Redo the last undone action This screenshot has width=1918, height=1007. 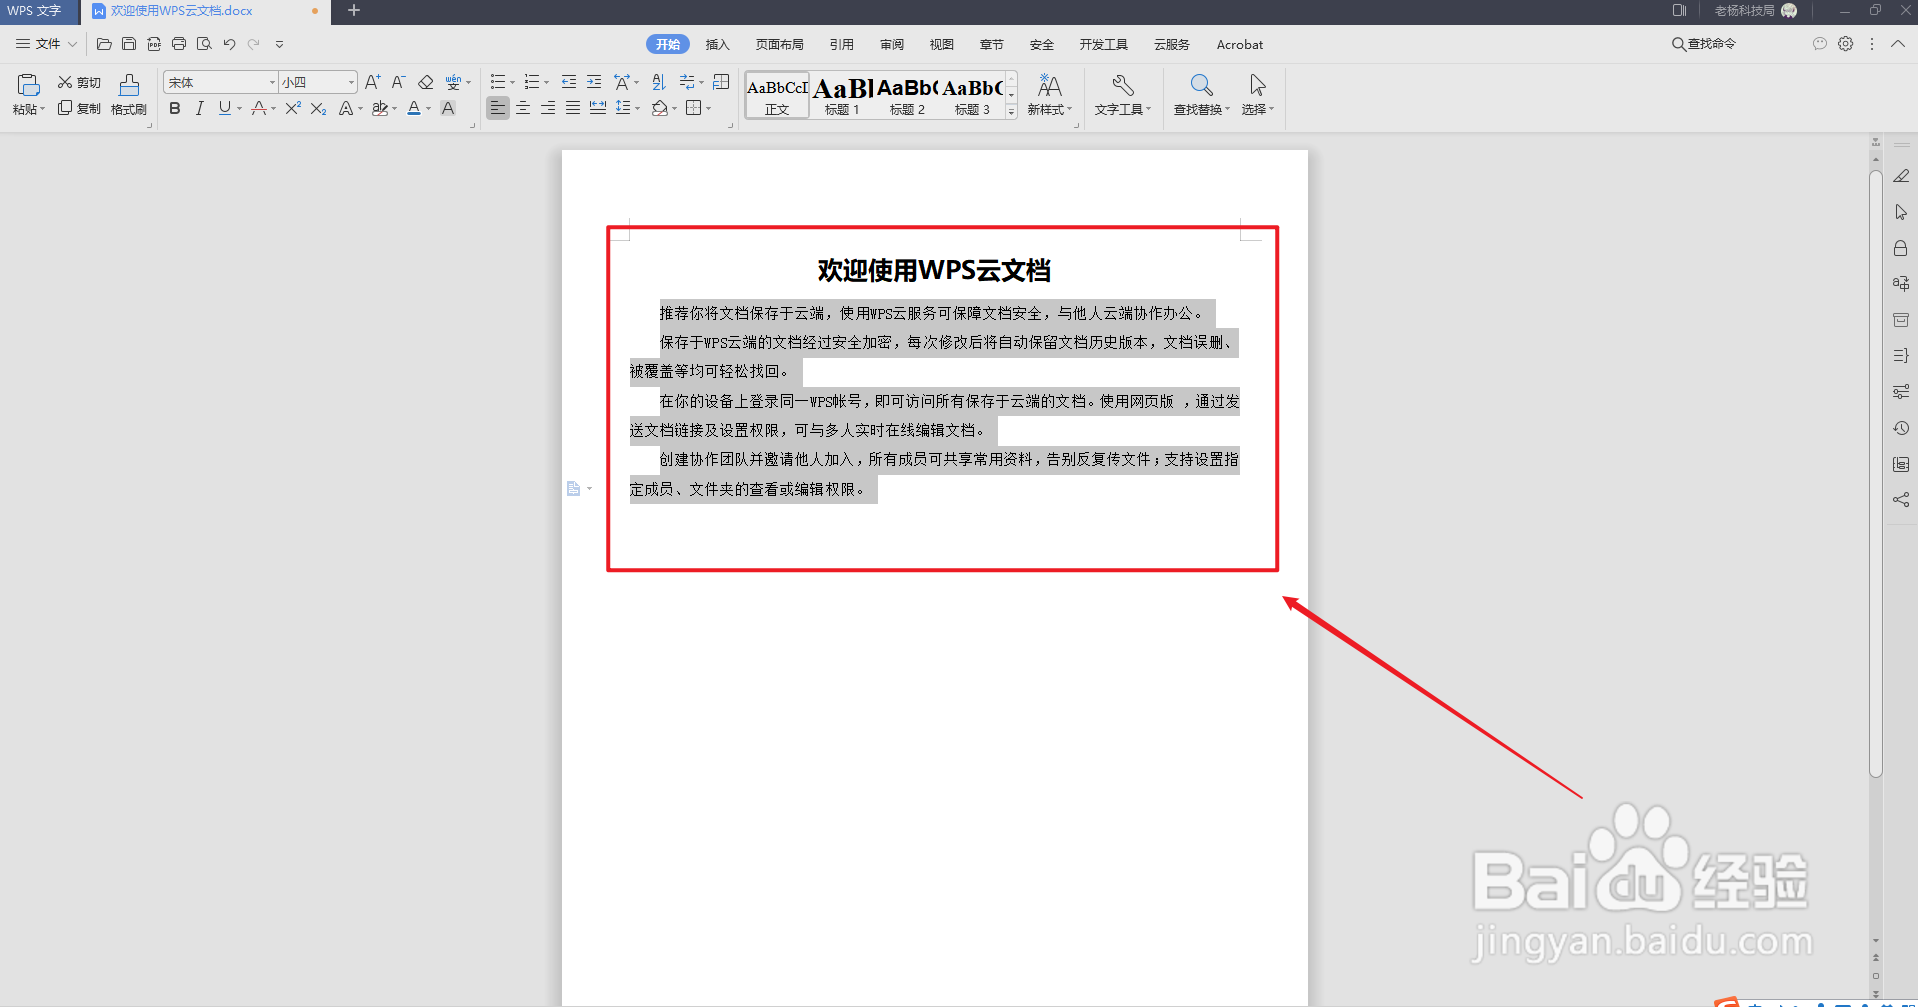tap(254, 44)
